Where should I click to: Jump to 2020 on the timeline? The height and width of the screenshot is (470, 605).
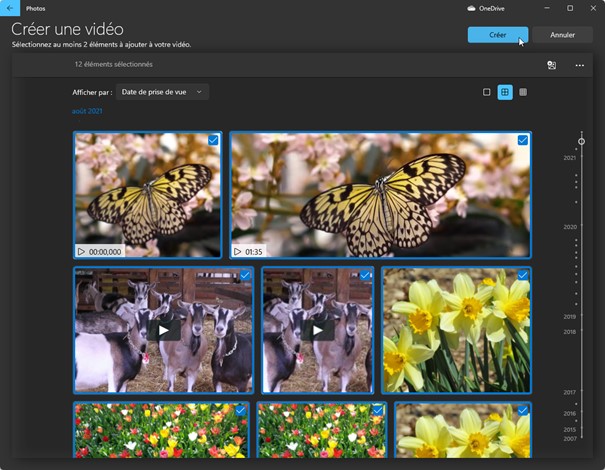(570, 227)
